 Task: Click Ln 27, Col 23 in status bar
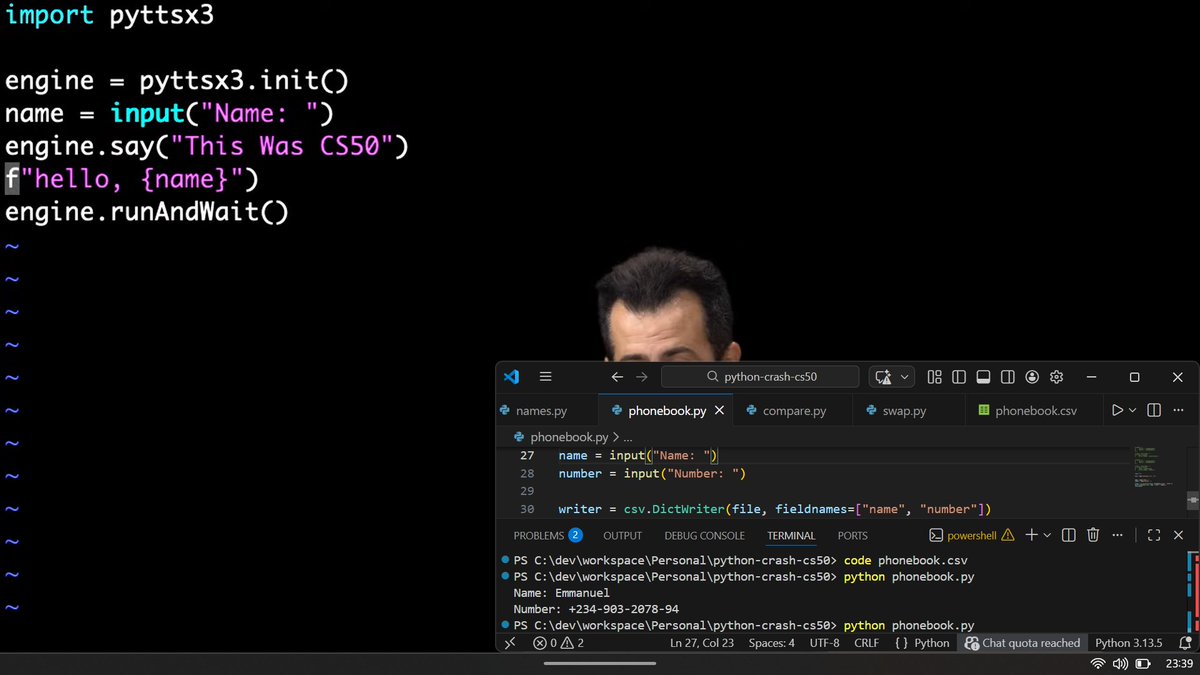pyautogui.click(x=702, y=643)
